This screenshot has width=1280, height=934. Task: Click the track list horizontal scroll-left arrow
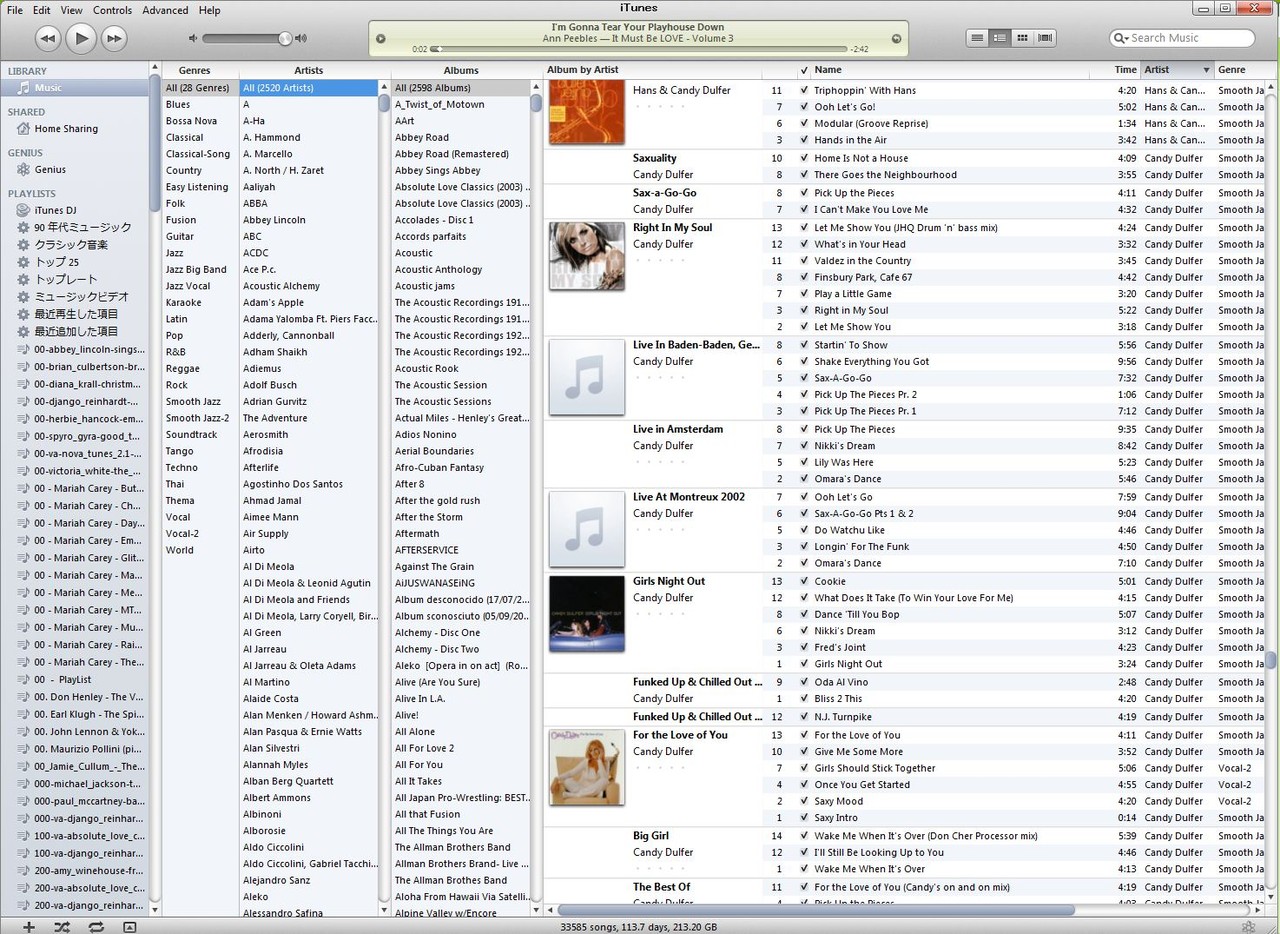(550, 910)
